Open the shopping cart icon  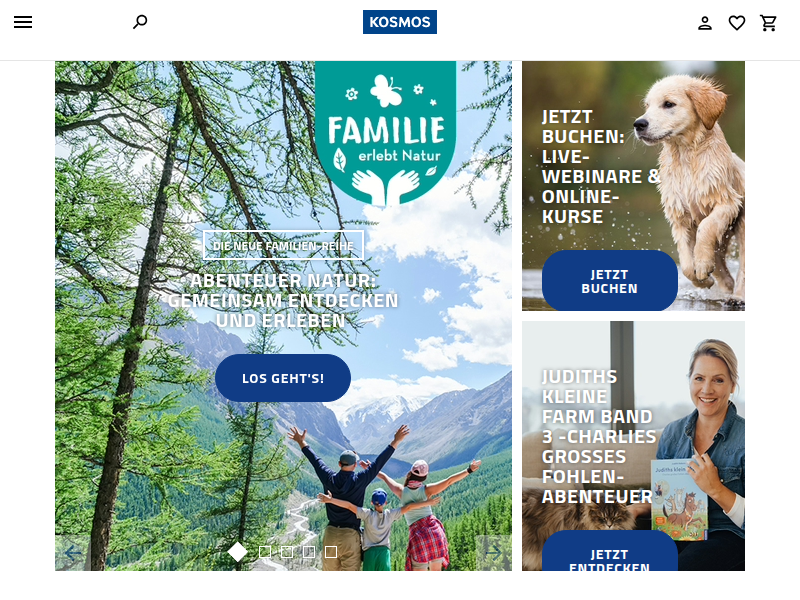point(768,23)
